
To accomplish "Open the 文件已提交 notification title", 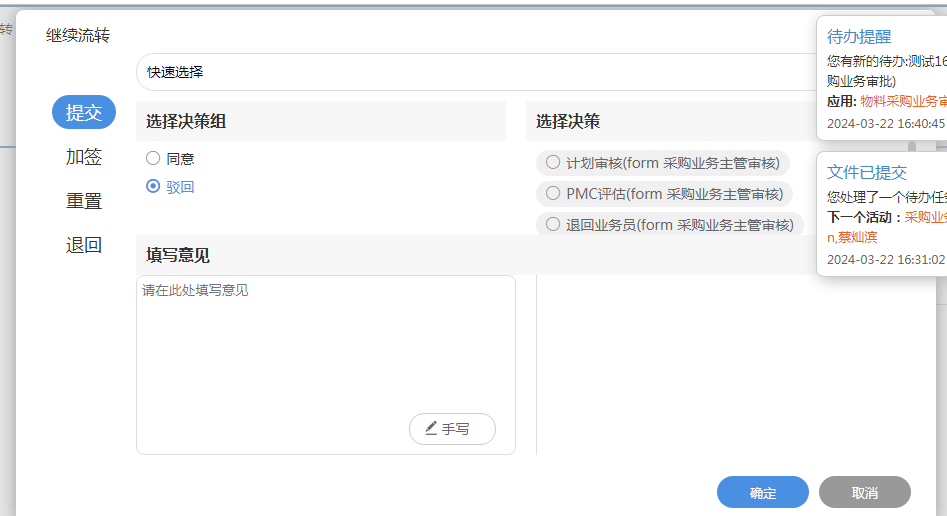I will pyautogui.click(x=867, y=173).
